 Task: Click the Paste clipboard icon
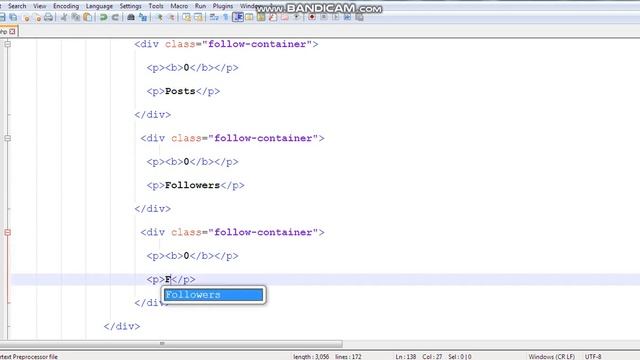87,17
